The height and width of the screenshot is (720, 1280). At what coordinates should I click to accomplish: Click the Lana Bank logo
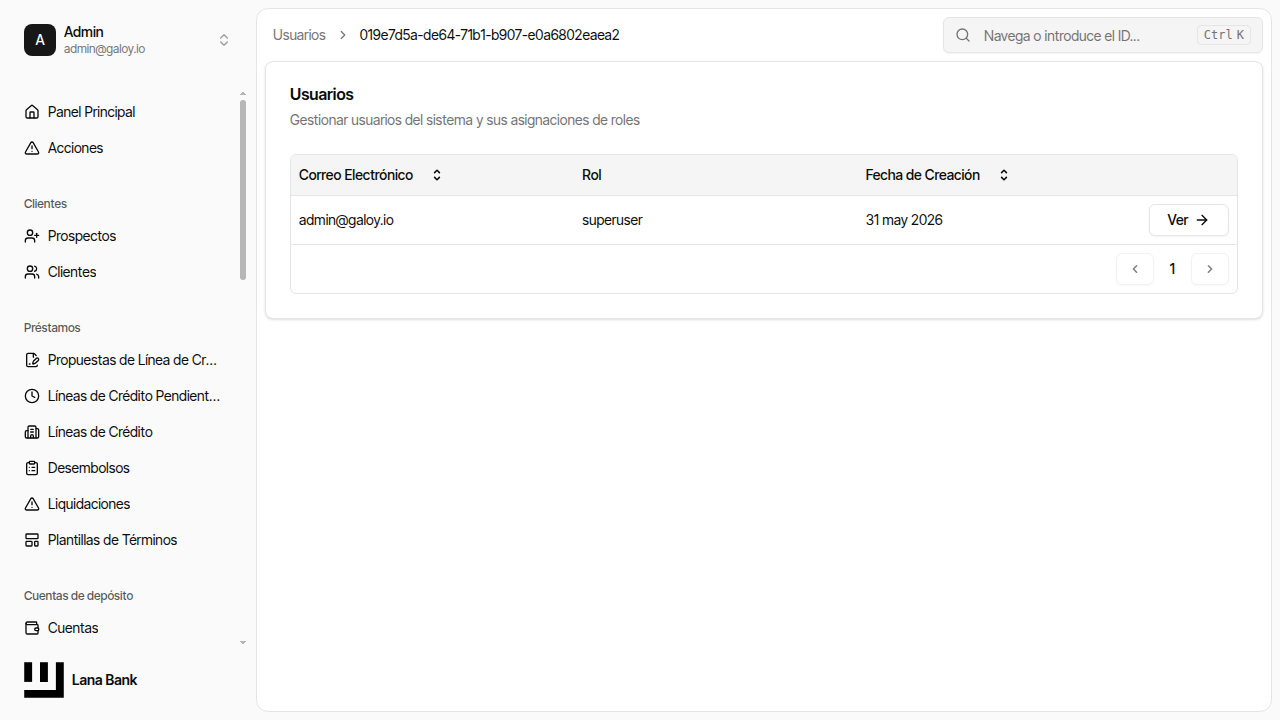[44, 680]
